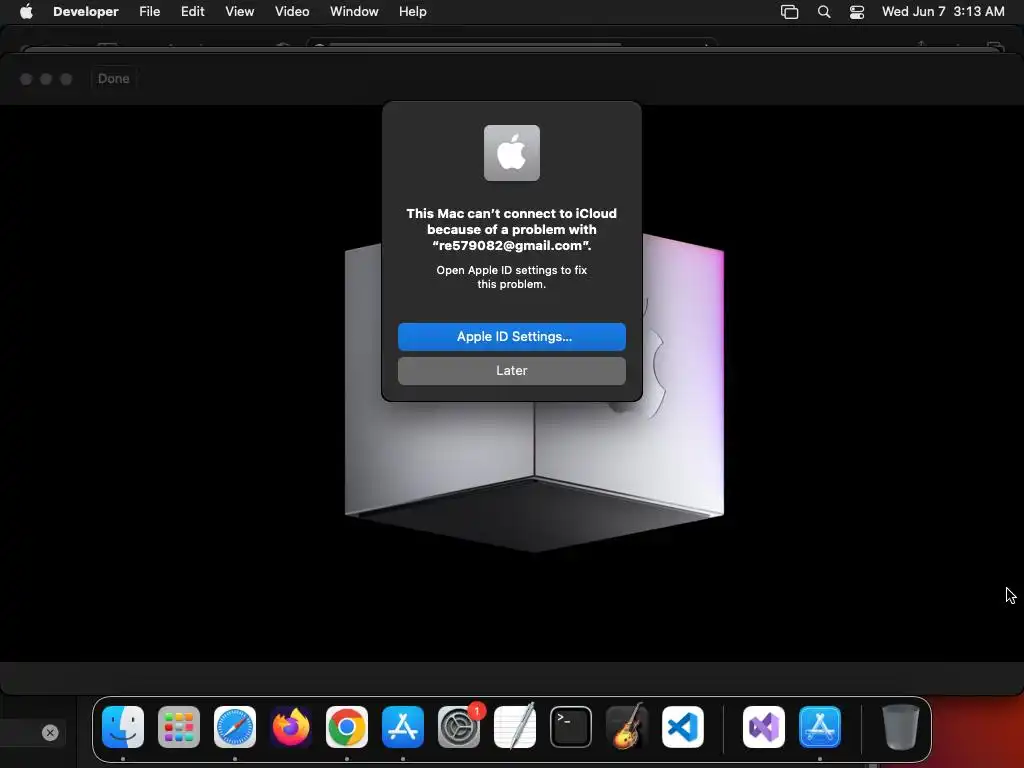
Task: Dismiss the iCloud dialog with Later
Action: 511,370
